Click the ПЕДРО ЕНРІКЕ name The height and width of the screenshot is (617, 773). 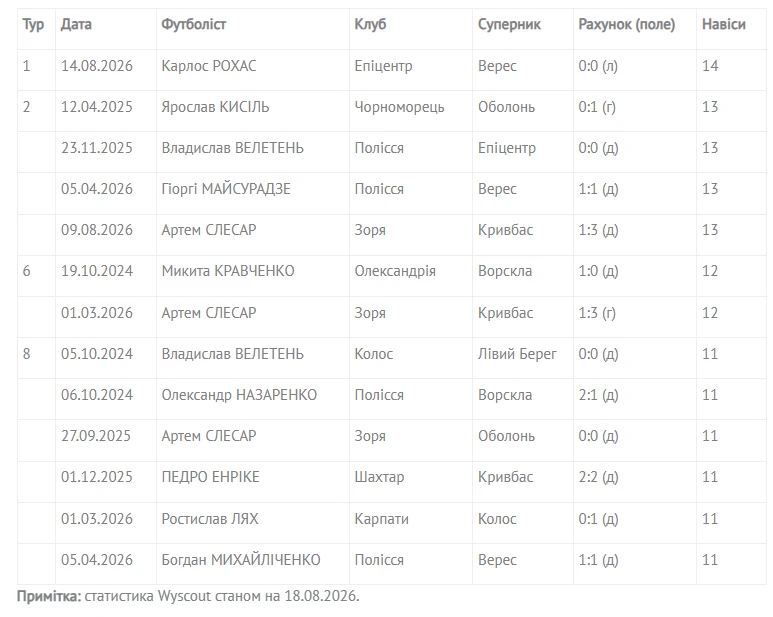pos(210,477)
